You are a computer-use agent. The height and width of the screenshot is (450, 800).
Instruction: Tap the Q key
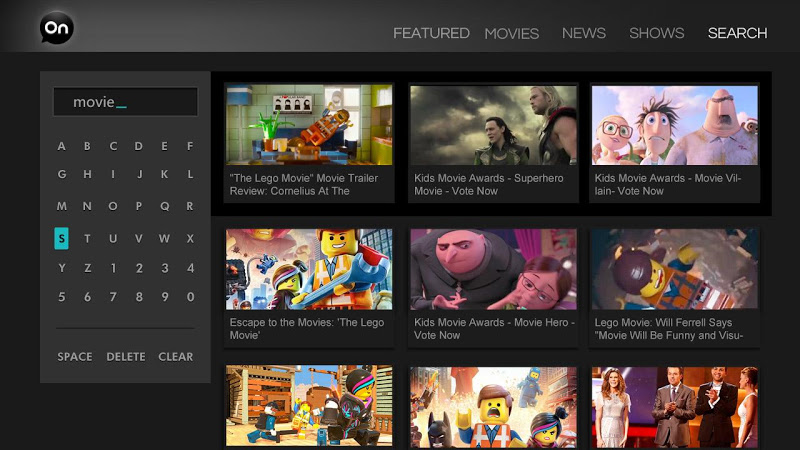tap(165, 207)
